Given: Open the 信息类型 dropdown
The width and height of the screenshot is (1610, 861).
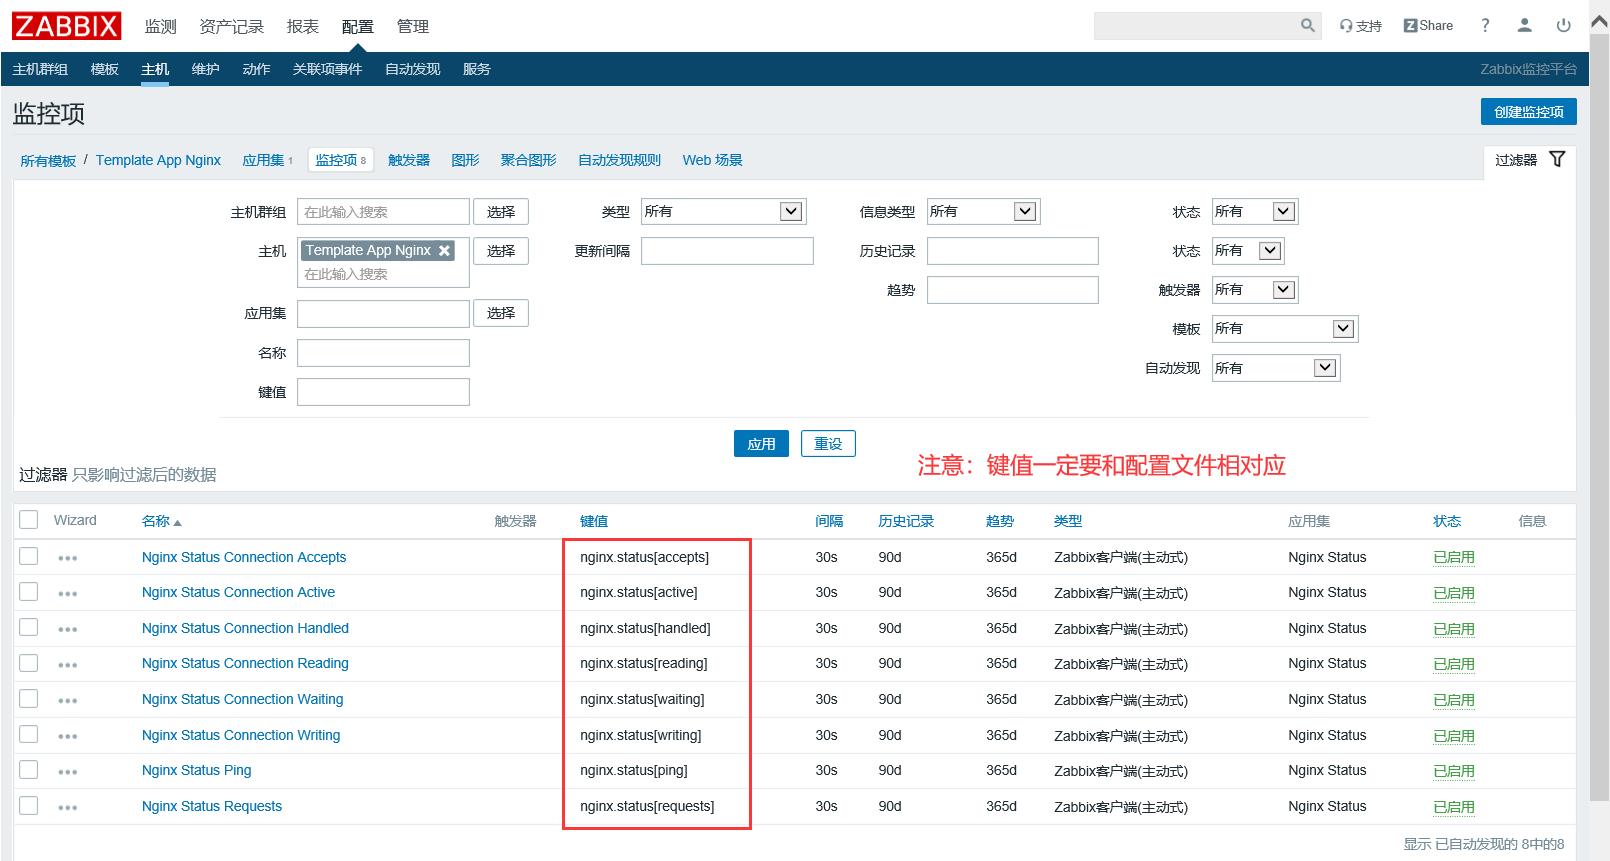Looking at the screenshot, I should point(983,211).
